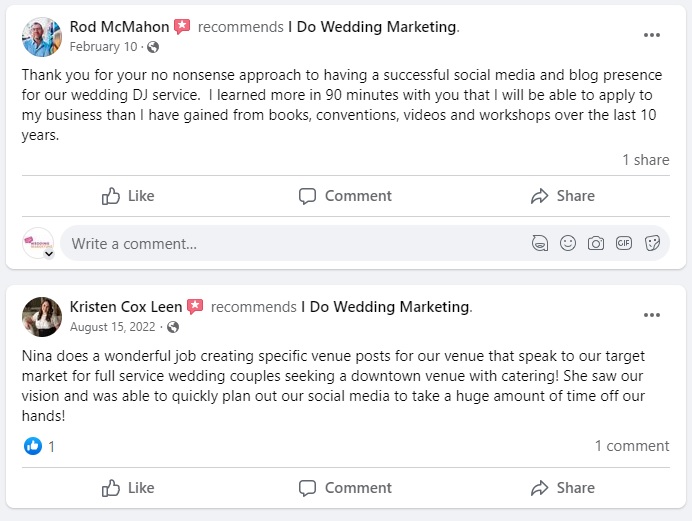This screenshot has height=521, width=692.
Task: Comment on Rod McMahon's post
Action: click(x=346, y=196)
